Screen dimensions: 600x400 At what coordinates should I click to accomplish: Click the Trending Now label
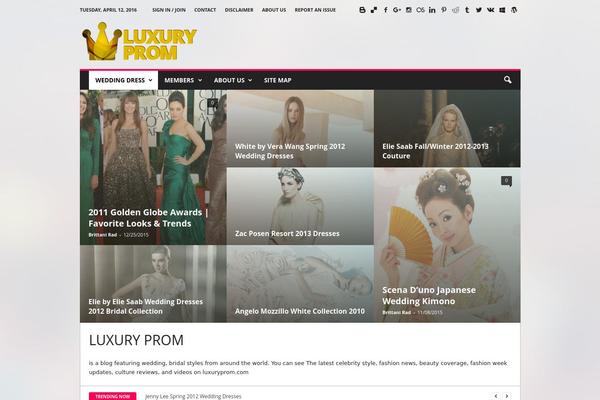[x=112, y=396]
